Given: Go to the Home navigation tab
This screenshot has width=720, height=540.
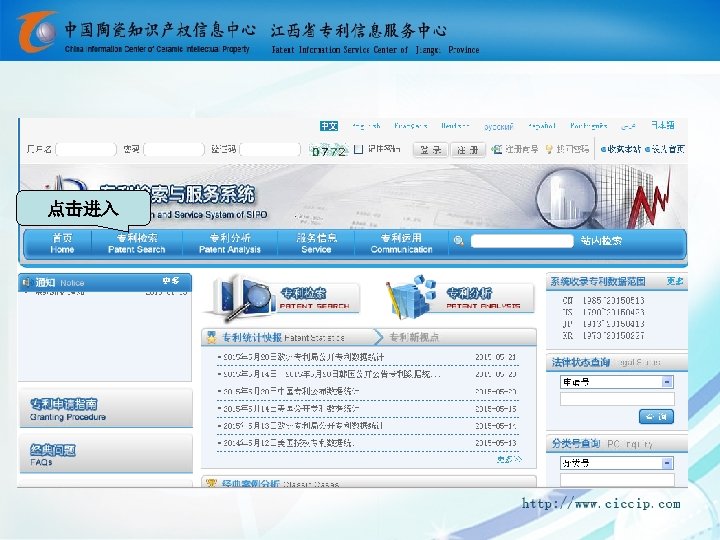Looking at the screenshot, I should [62, 243].
